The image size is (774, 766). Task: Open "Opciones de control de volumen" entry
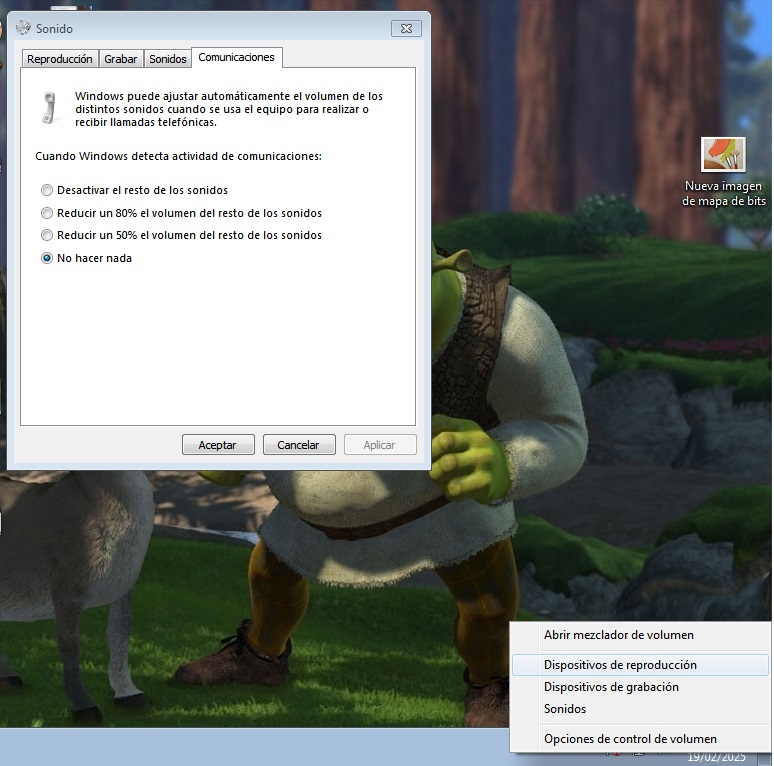click(x=640, y=739)
